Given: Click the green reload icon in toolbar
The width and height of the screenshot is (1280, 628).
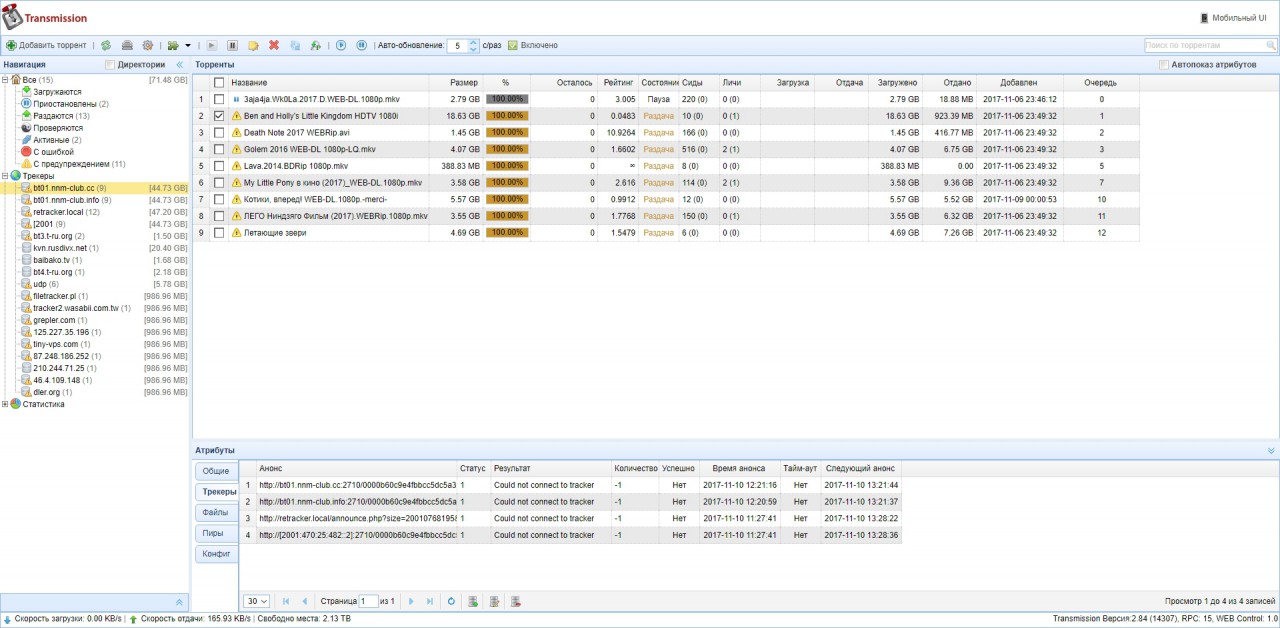Looking at the screenshot, I should coord(106,45).
